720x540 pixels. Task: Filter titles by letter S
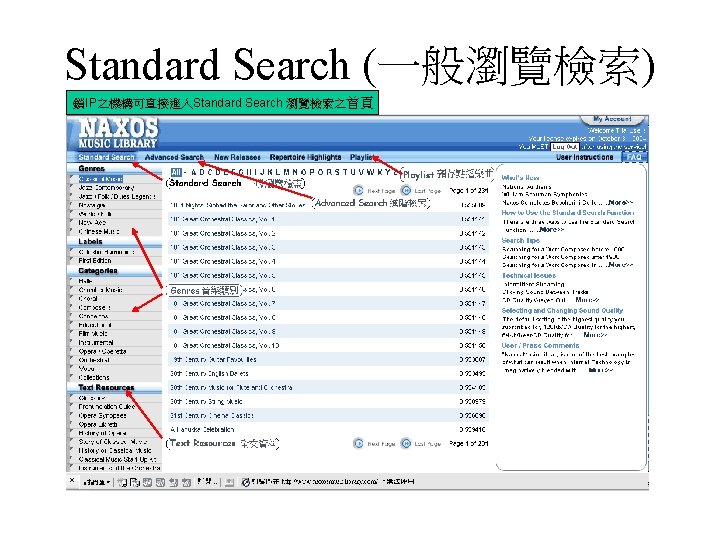[337, 172]
